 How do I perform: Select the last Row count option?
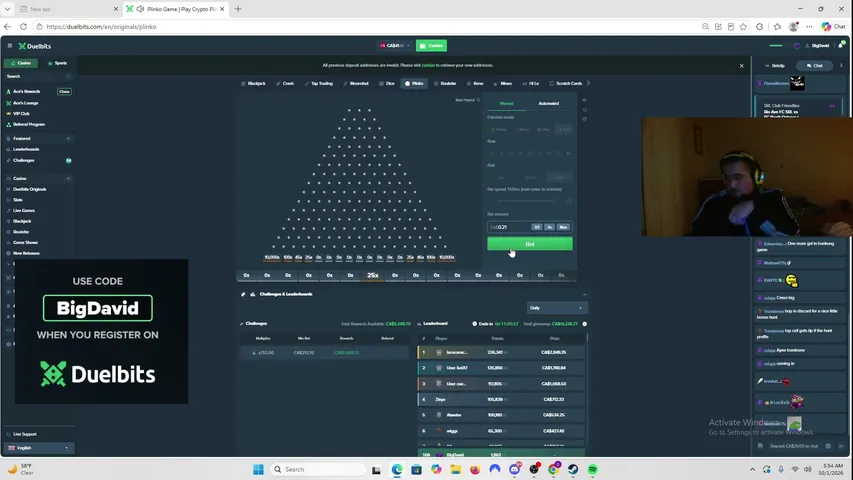pos(568,153)
